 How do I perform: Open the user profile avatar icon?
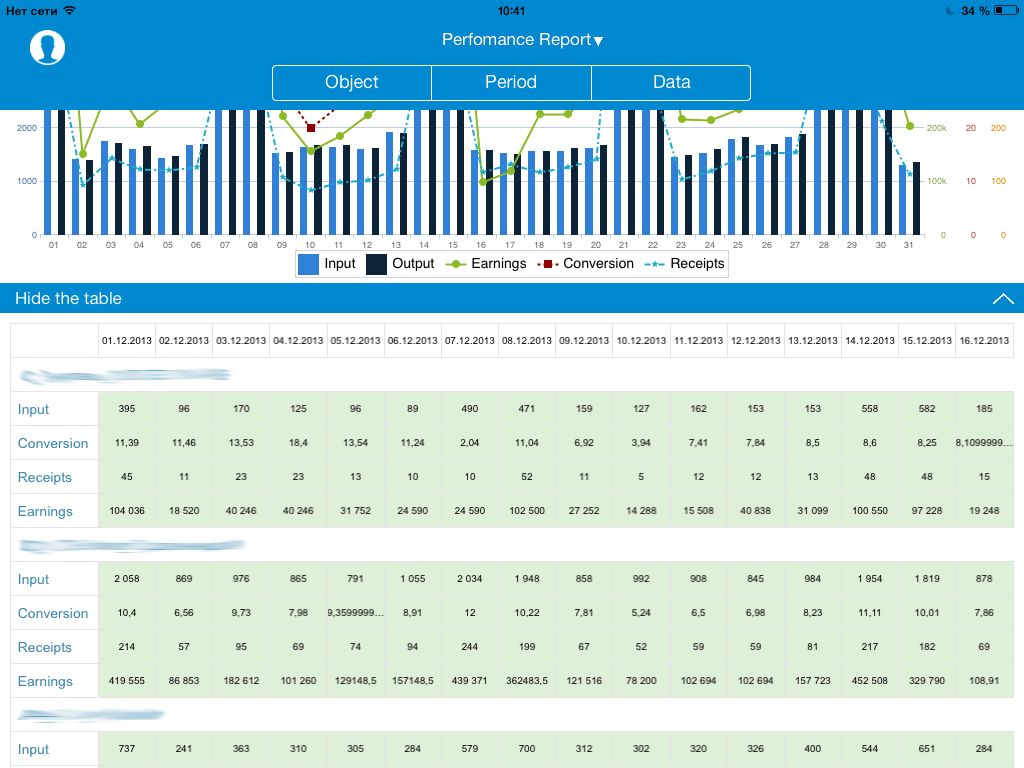tap(47, 47)
